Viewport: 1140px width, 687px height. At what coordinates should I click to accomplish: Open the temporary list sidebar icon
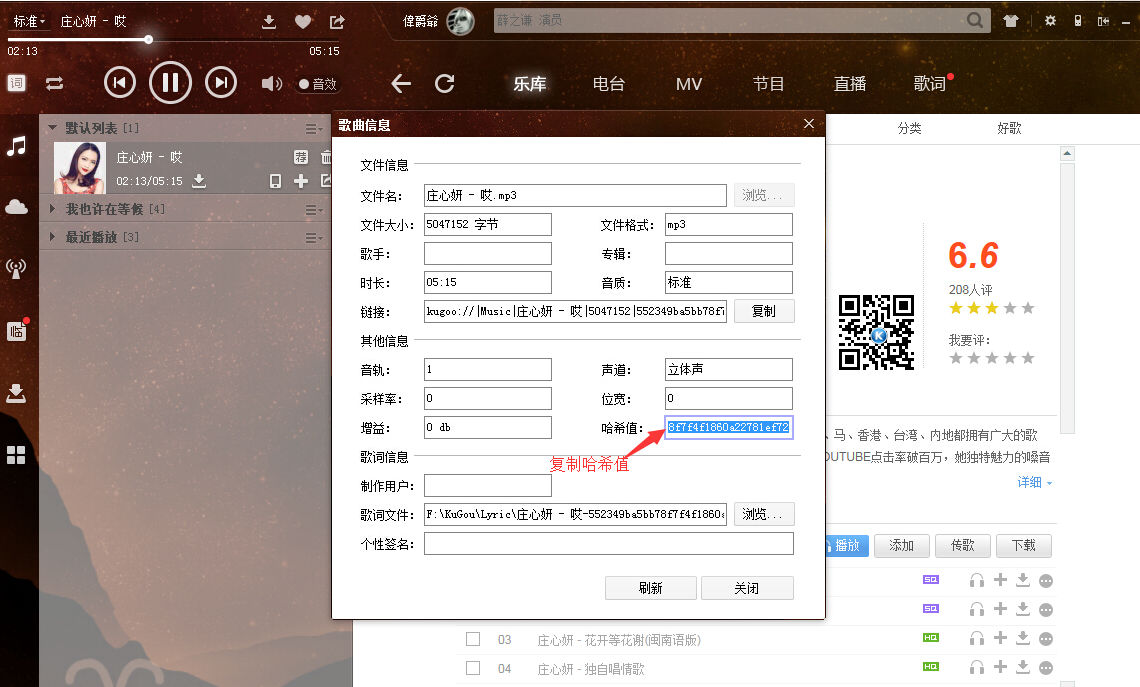[x=16, y=332]
